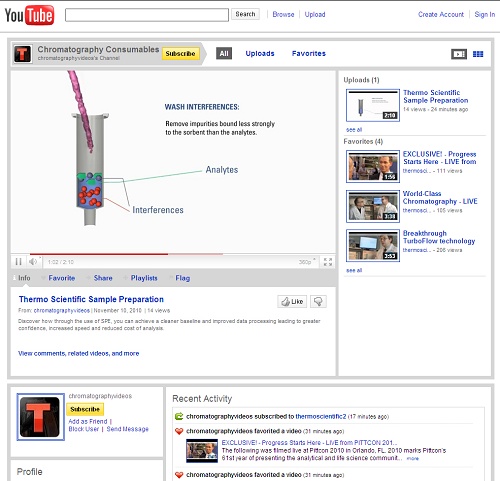This screenshot has width=500, height=481.
Task: Seek on the video progress bar
Action: click(173, 254)
